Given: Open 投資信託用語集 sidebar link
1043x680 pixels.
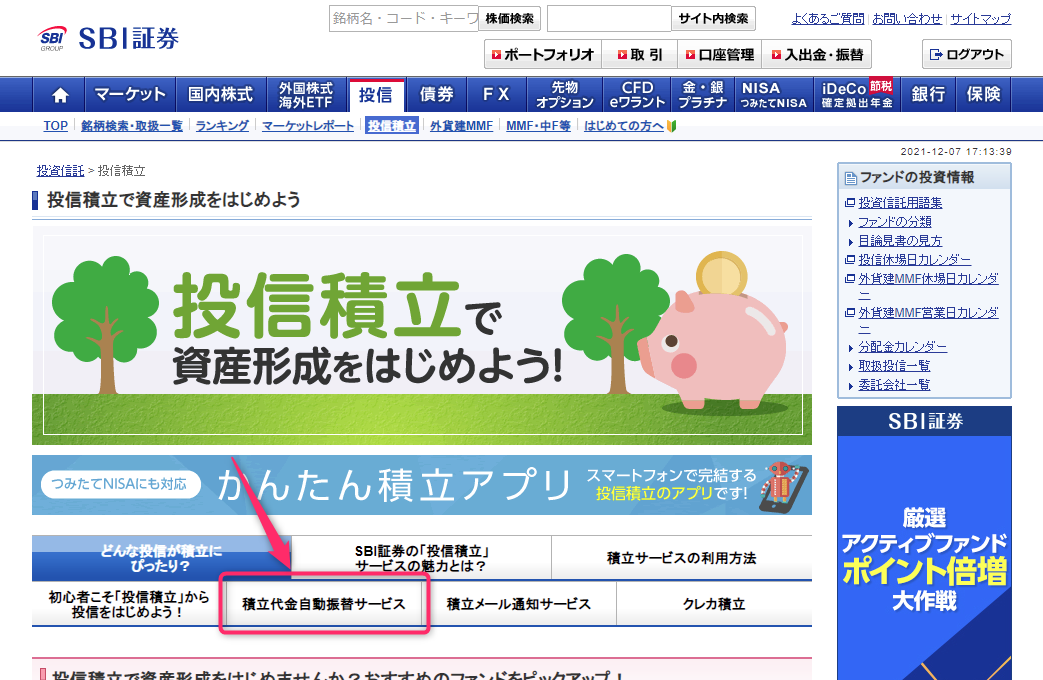Looking at the screenshot, I should tap(900, 203).
